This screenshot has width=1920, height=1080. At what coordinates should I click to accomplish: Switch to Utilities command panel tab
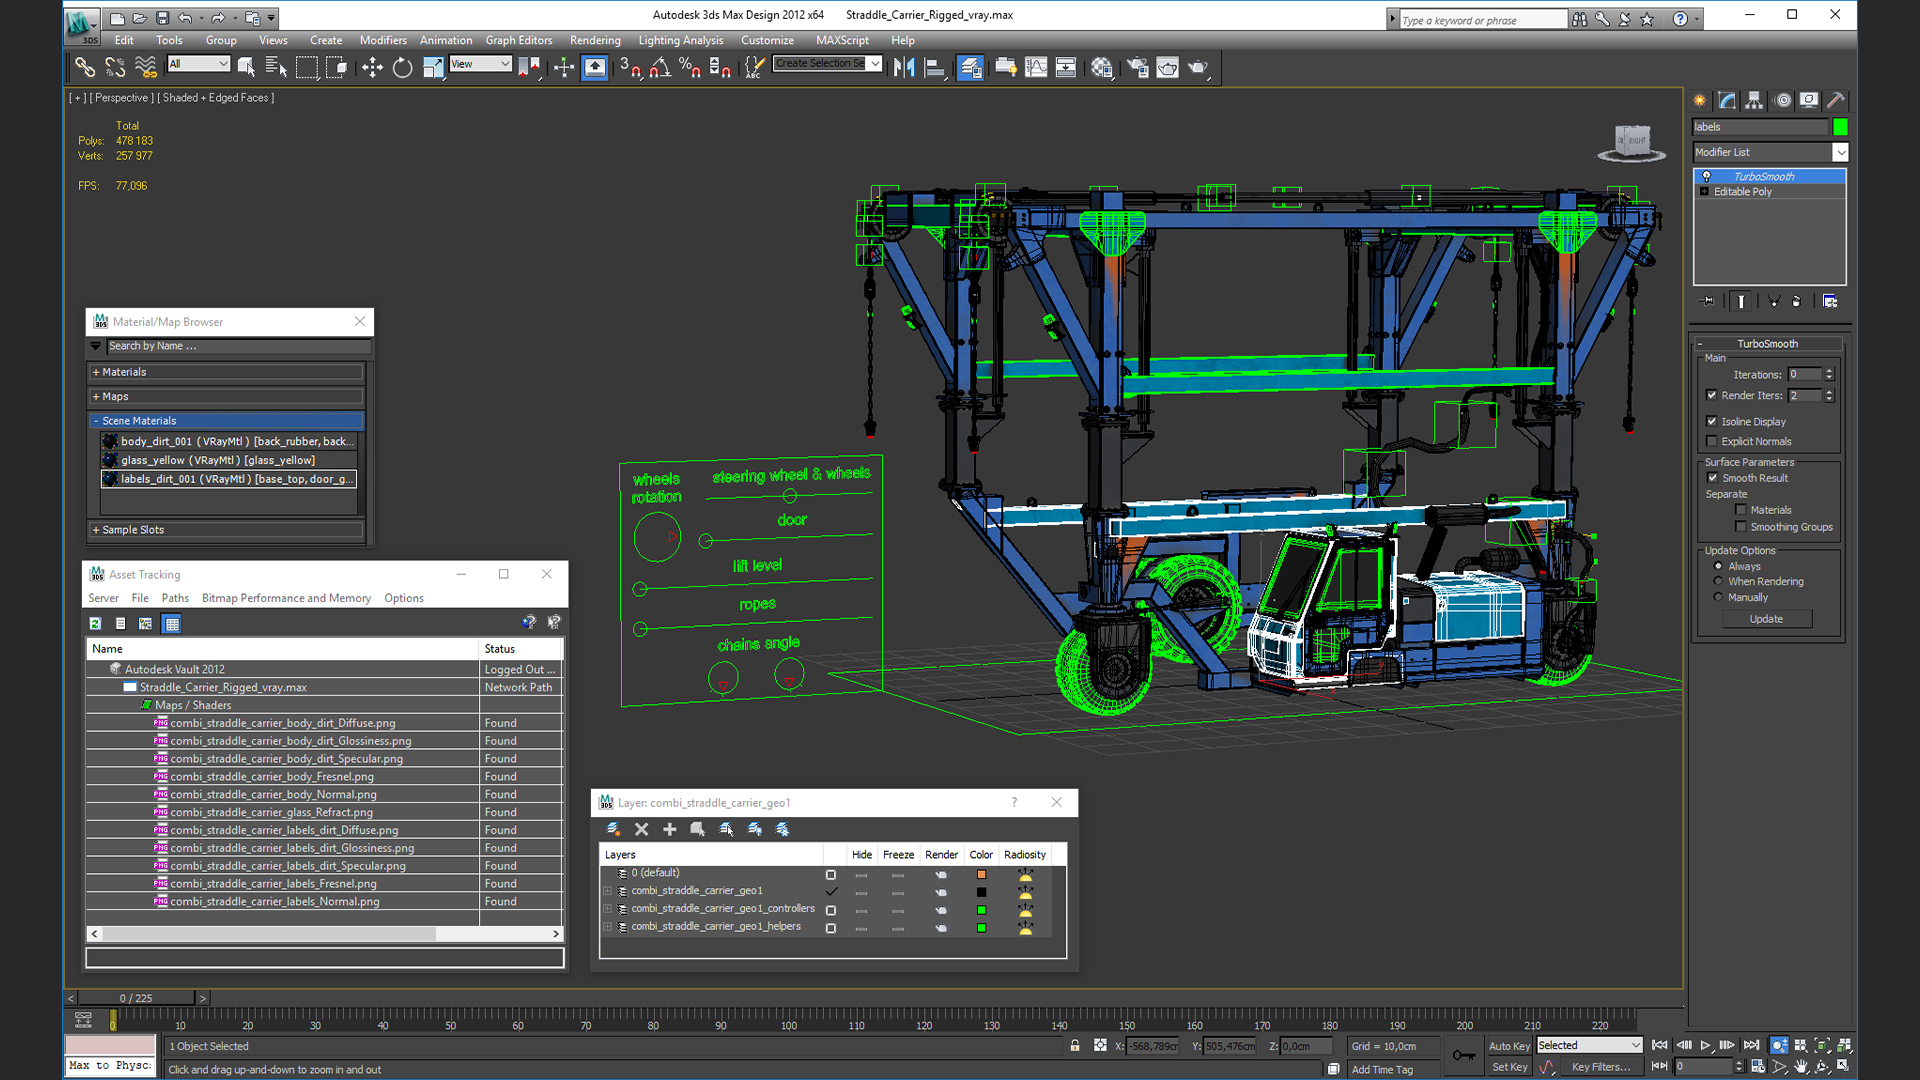pos(1836,100)
